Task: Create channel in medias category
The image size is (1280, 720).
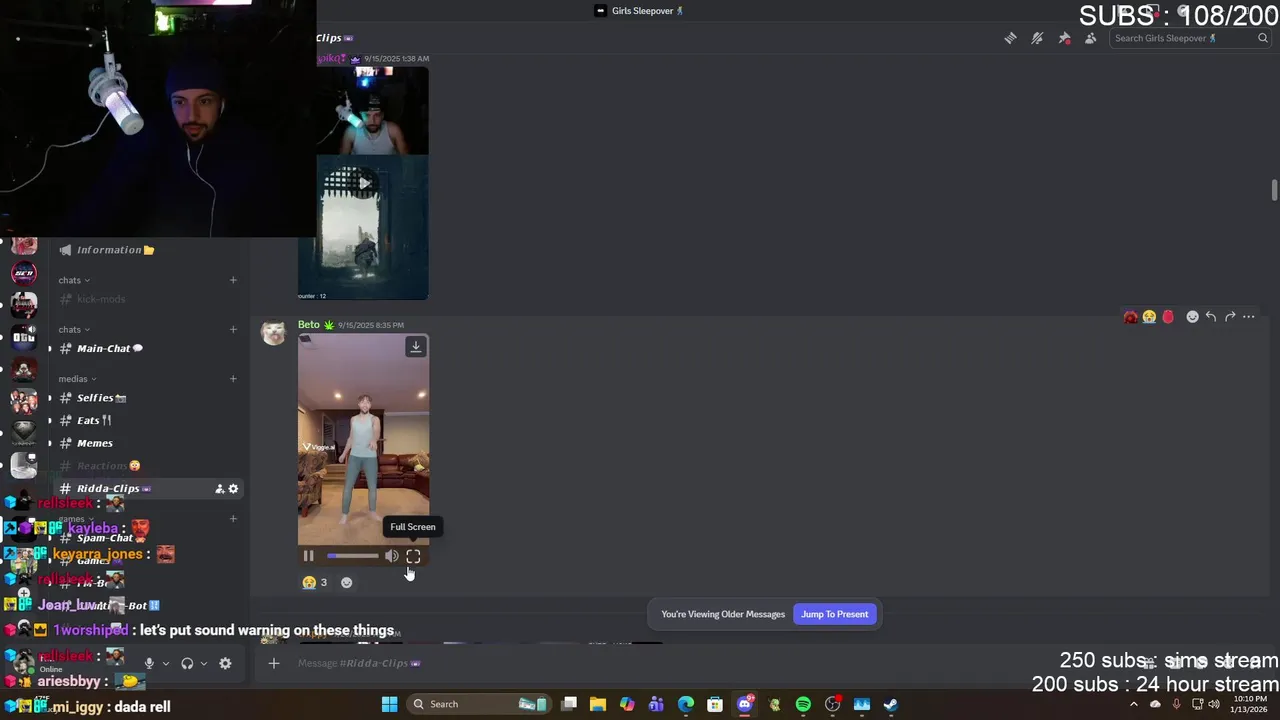Action: 233,379
